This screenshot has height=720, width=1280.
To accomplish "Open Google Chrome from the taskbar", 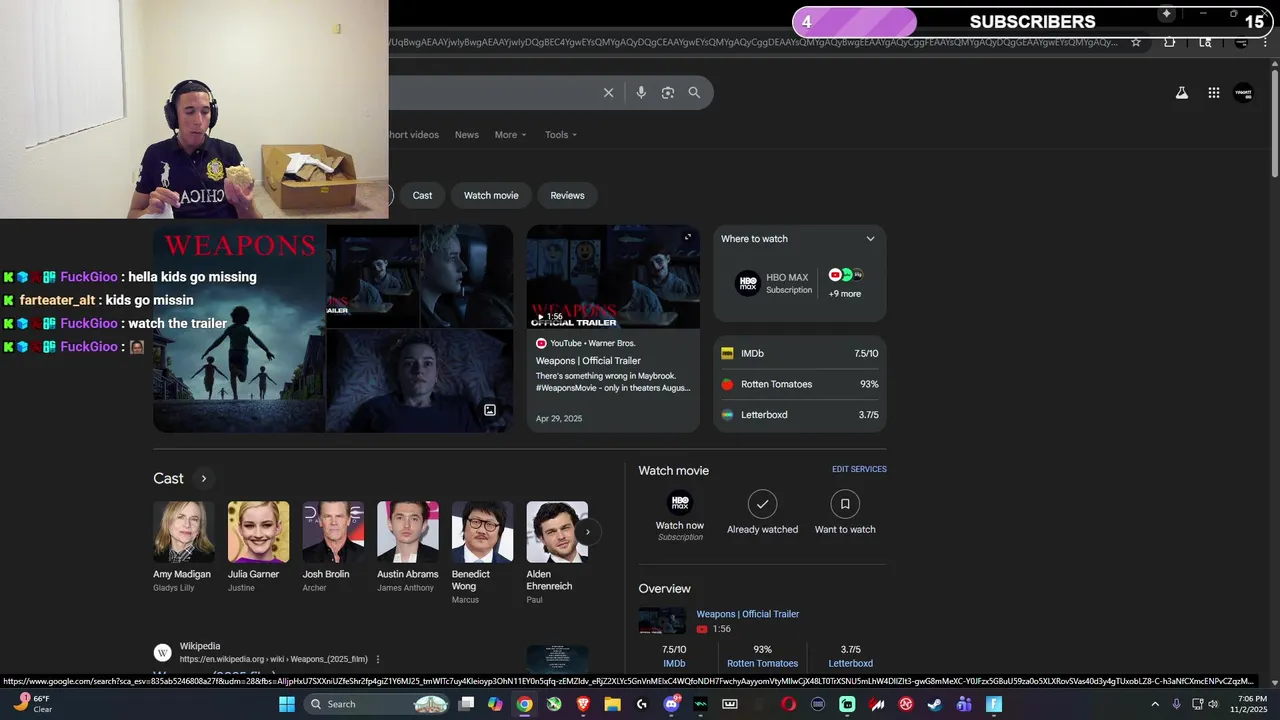I will pyautogui.click(x=524, y=704).
